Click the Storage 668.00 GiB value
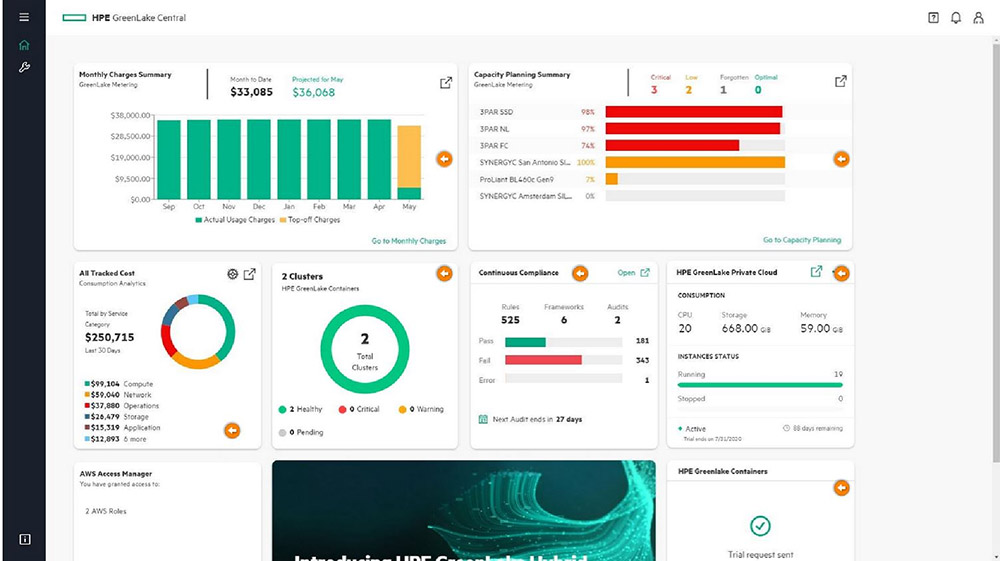Viewport: 1000px width, 561px height. 746,328
